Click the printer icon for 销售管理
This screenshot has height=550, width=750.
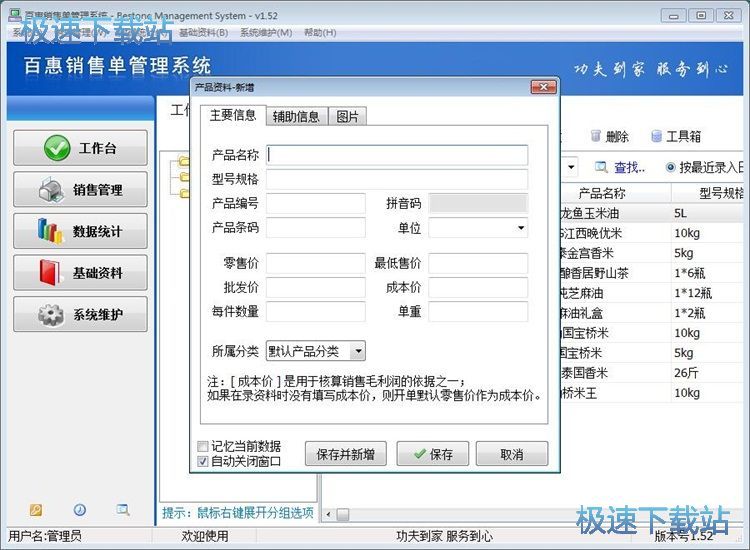(x=51, y=190)
